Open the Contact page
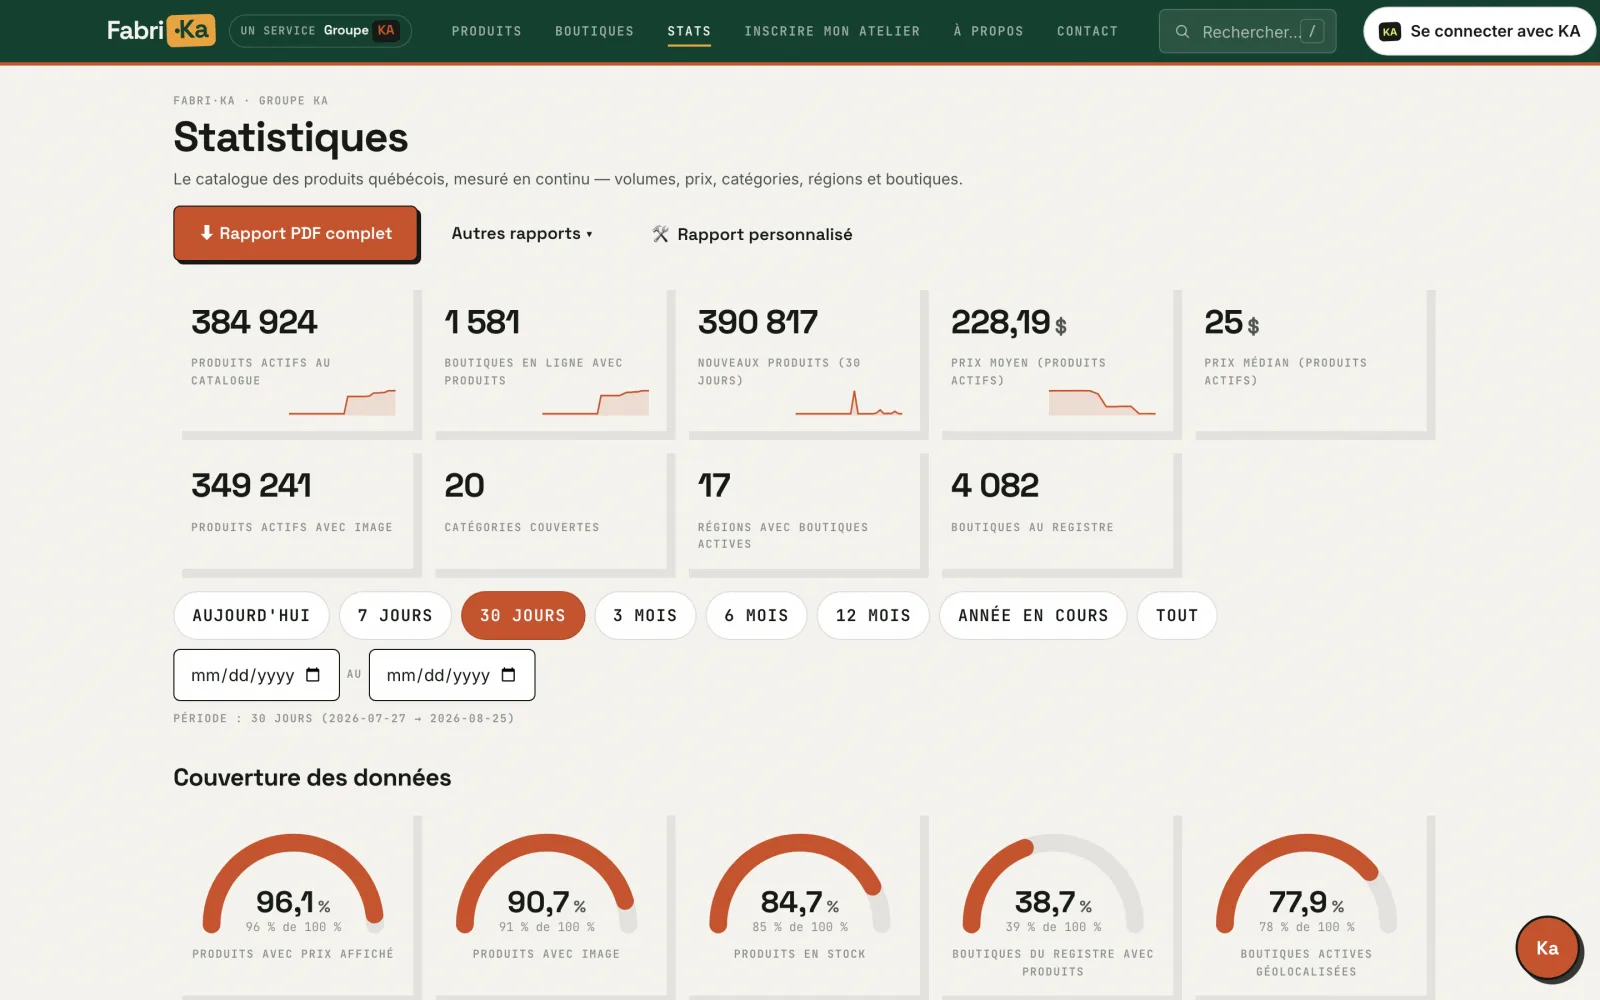This screenshot has height=1000, width=1600. point(1087,32)
